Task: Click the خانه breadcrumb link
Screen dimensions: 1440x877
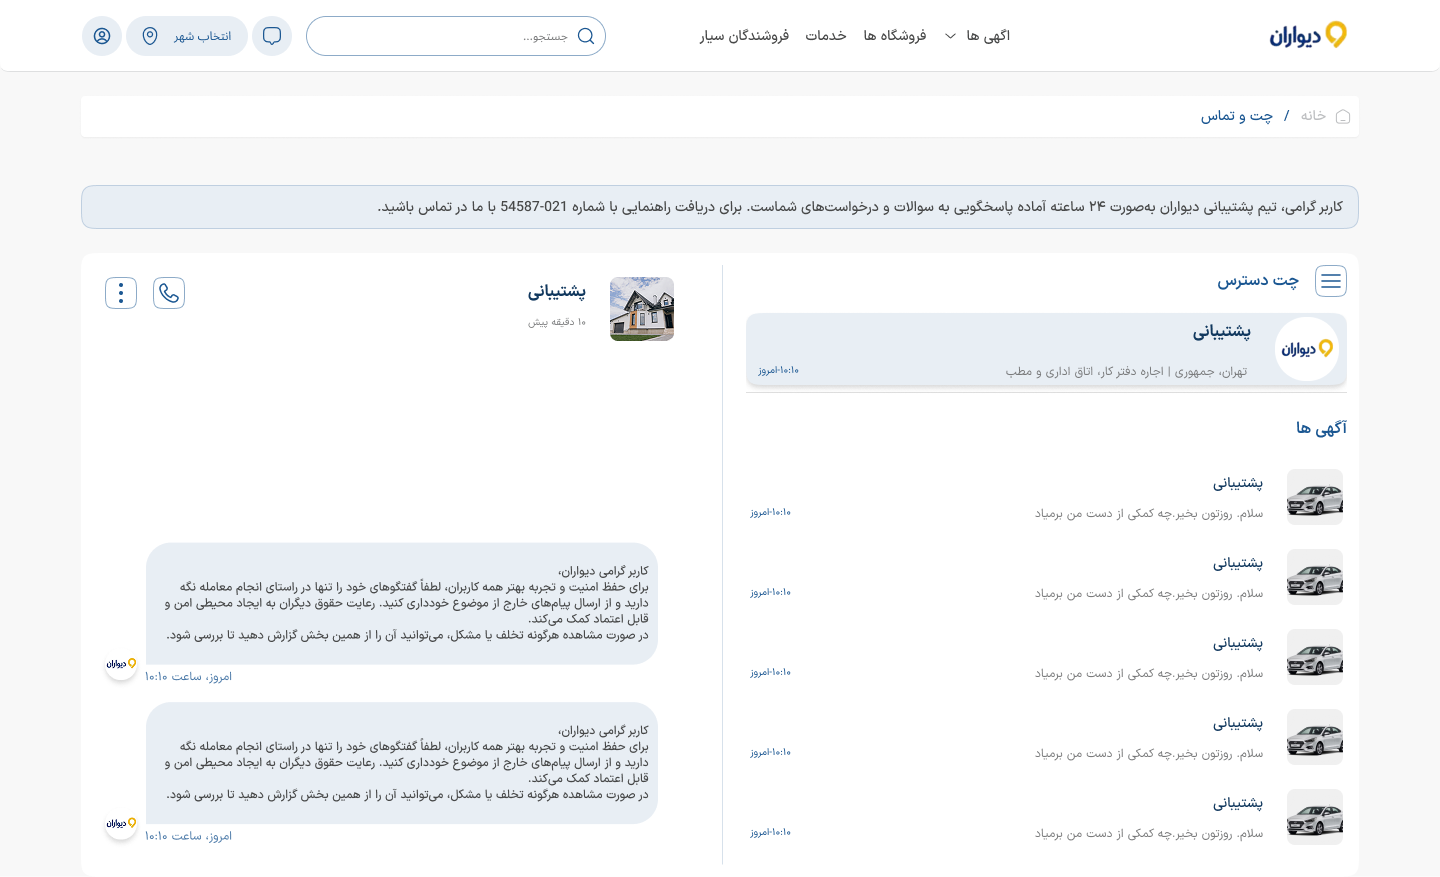Action: click(x=1313, y=116)
